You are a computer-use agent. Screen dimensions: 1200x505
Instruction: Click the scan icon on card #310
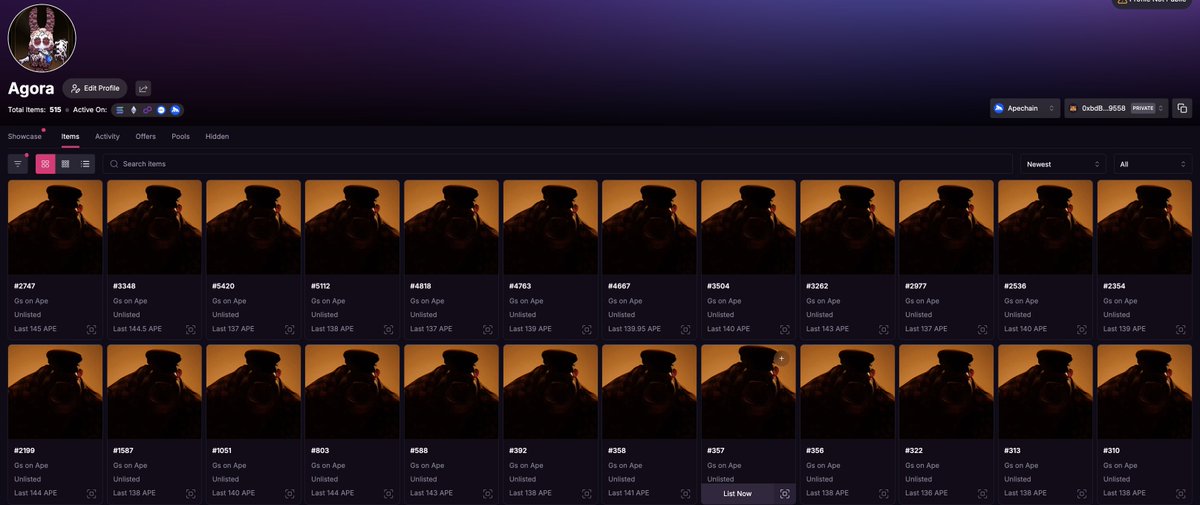[1180, 493]
